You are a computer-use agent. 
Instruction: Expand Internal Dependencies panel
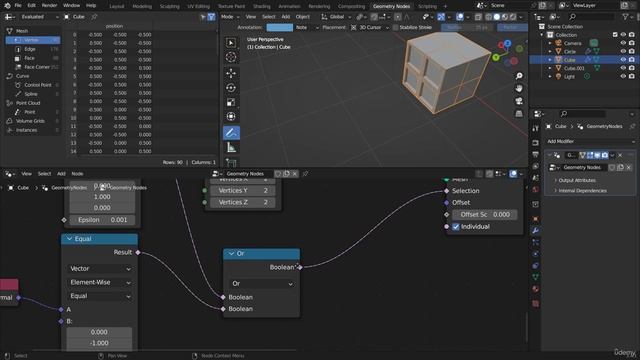(582, 191)
